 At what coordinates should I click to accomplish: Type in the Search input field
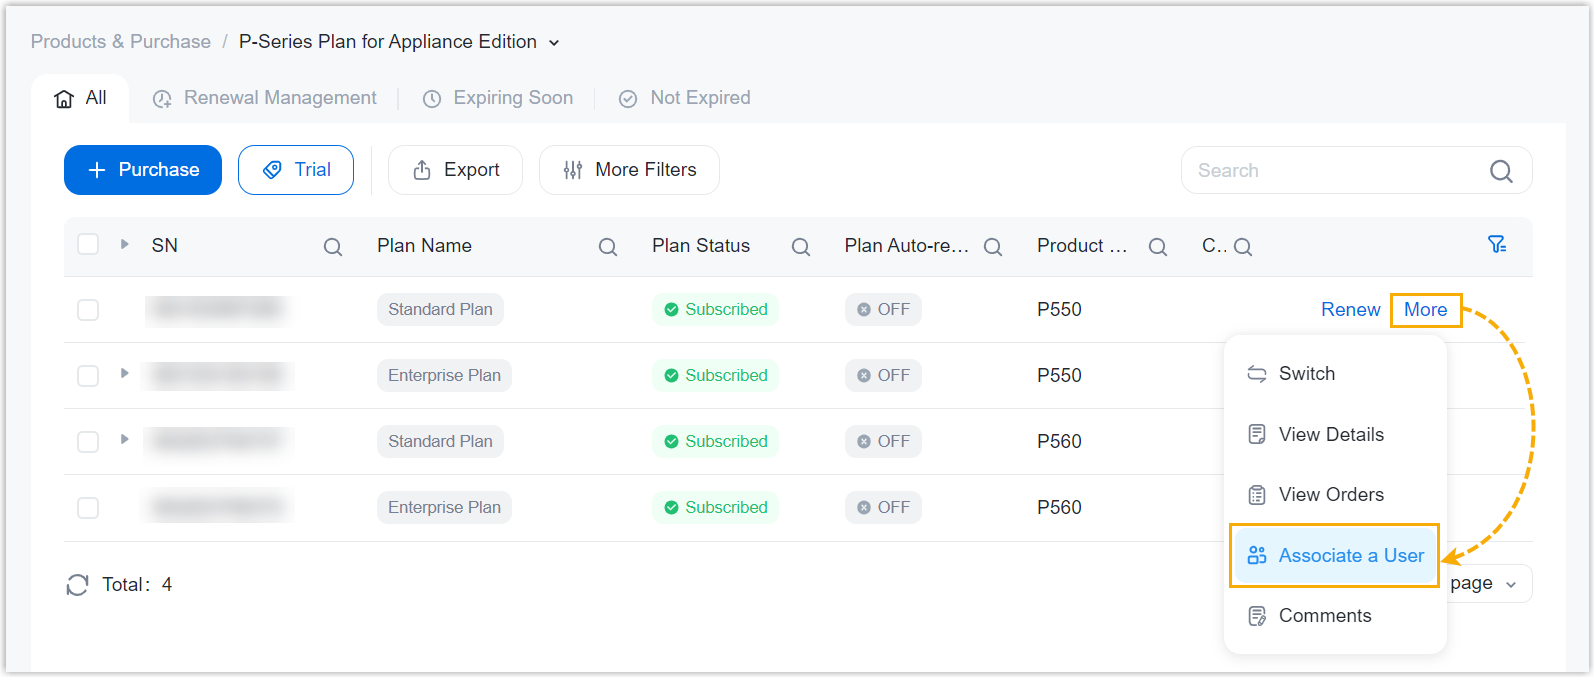1330,171
